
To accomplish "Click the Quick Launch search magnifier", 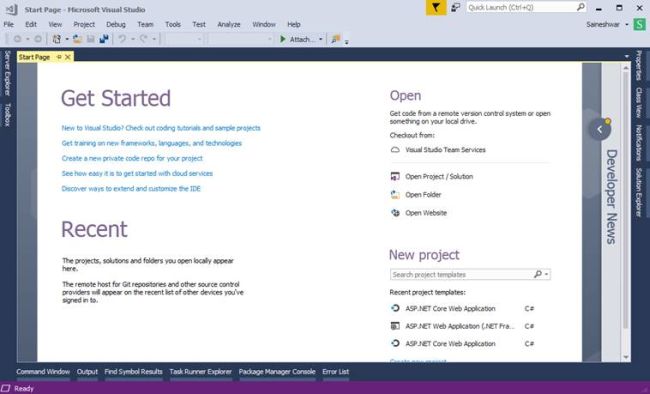I will point(581,7).
